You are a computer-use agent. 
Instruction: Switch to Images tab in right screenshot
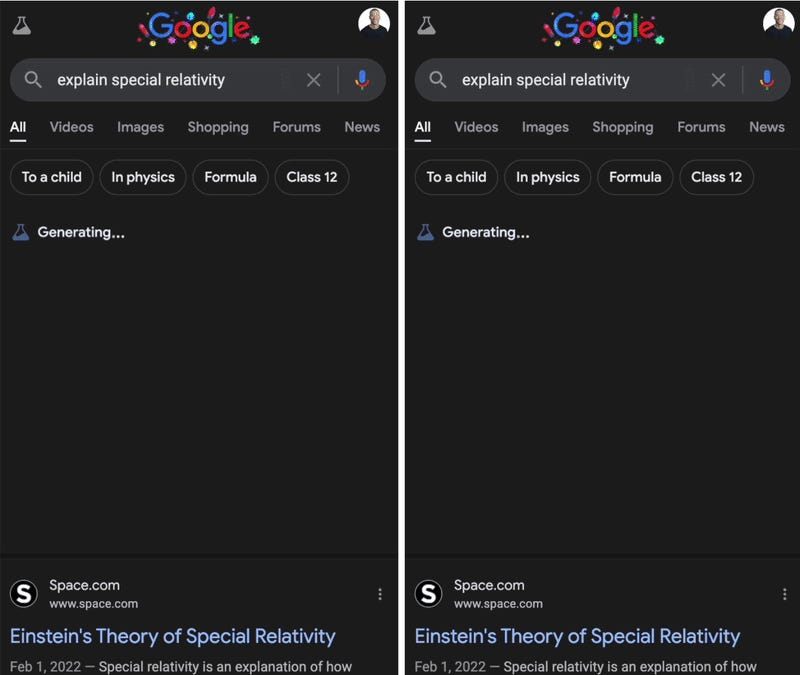click(545, 127)
